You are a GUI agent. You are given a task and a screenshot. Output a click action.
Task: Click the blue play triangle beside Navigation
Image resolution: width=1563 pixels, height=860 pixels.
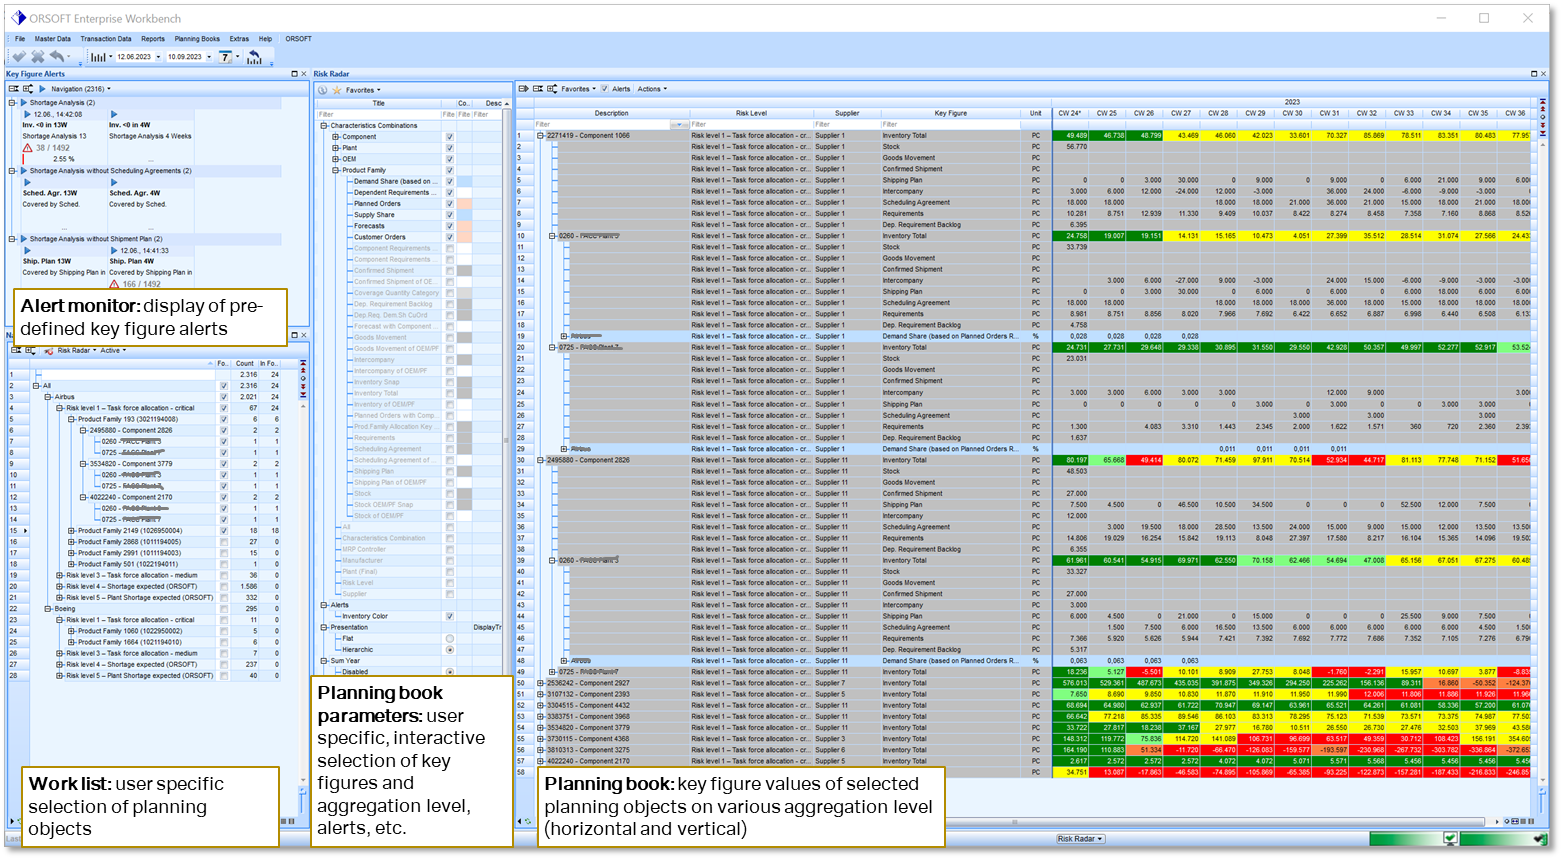click(x=42, y=88)
